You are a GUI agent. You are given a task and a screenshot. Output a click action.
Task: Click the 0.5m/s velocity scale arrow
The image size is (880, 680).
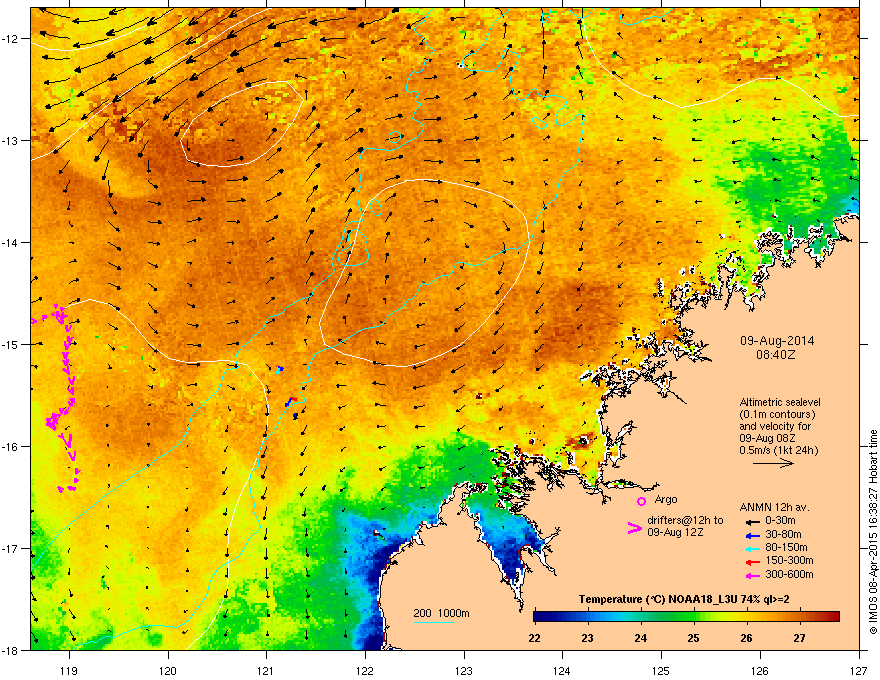[x=773, y=463]
